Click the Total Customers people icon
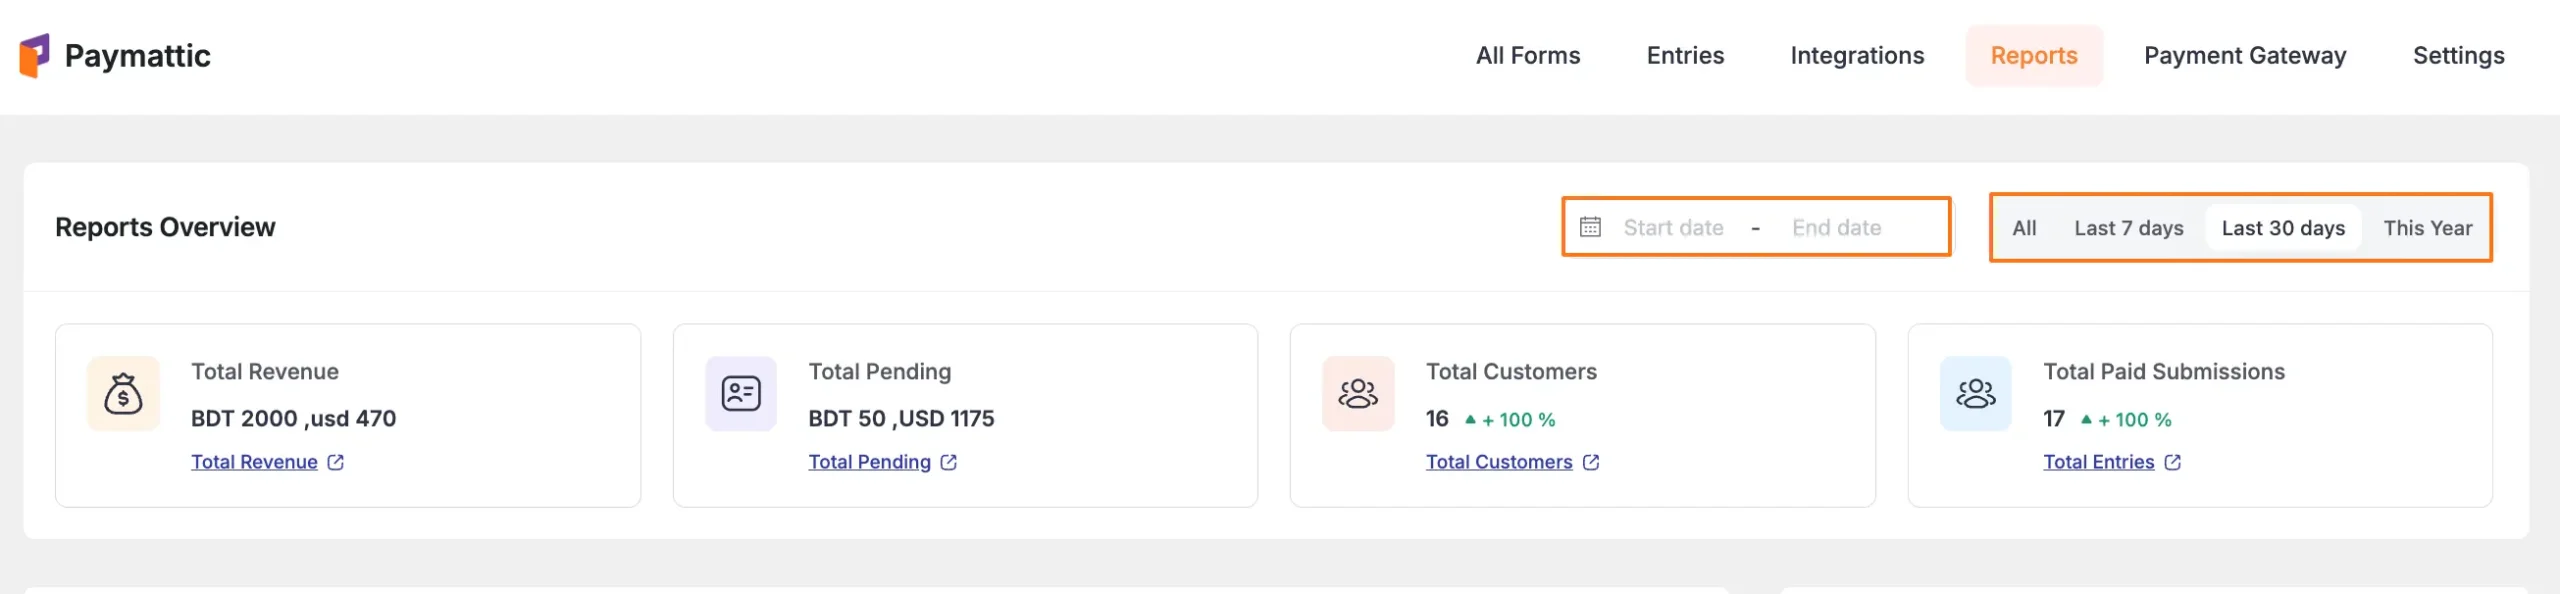 pyautogui.click(x=1358, y=394)
